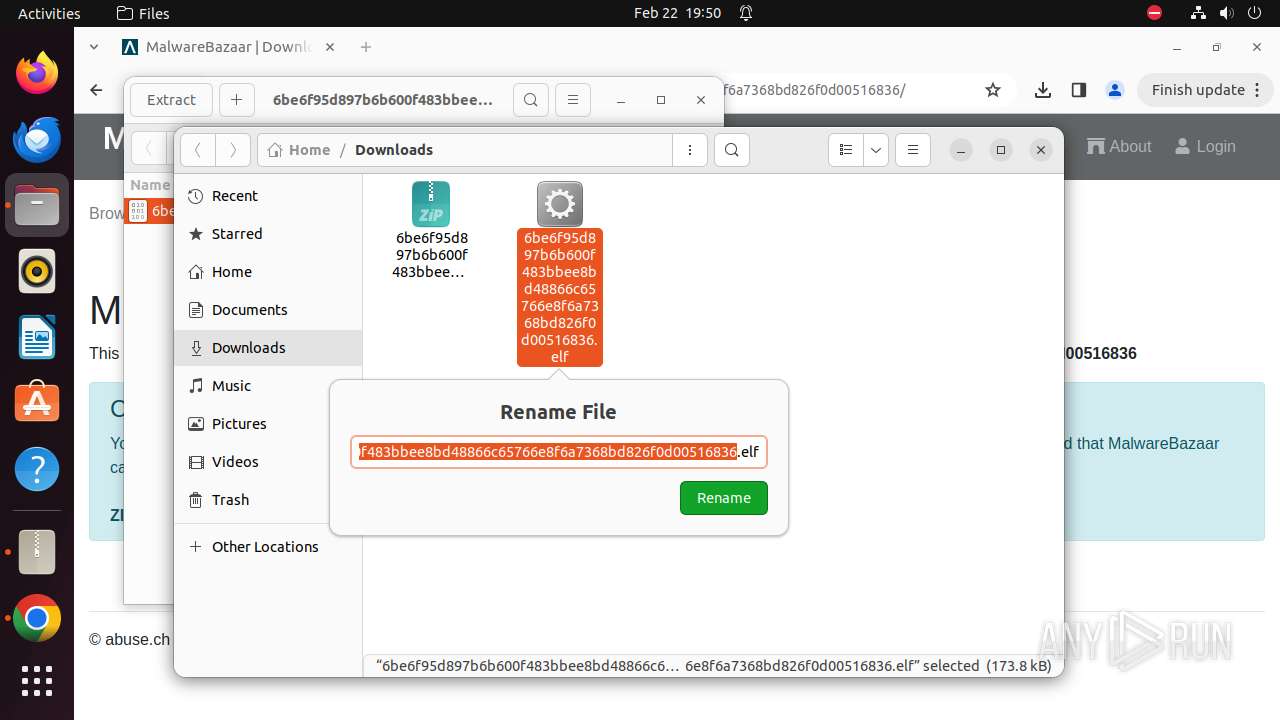1280x720 pixels.
Task: Open the Files app menu in top bar
Action: (143, 13)
